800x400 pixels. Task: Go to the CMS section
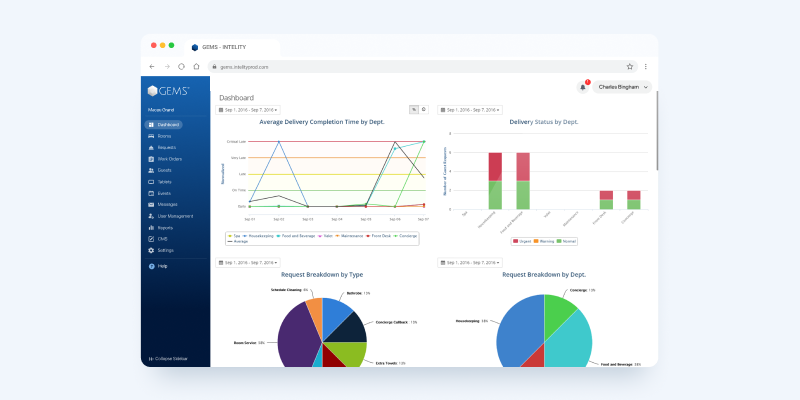click(158, 239)
